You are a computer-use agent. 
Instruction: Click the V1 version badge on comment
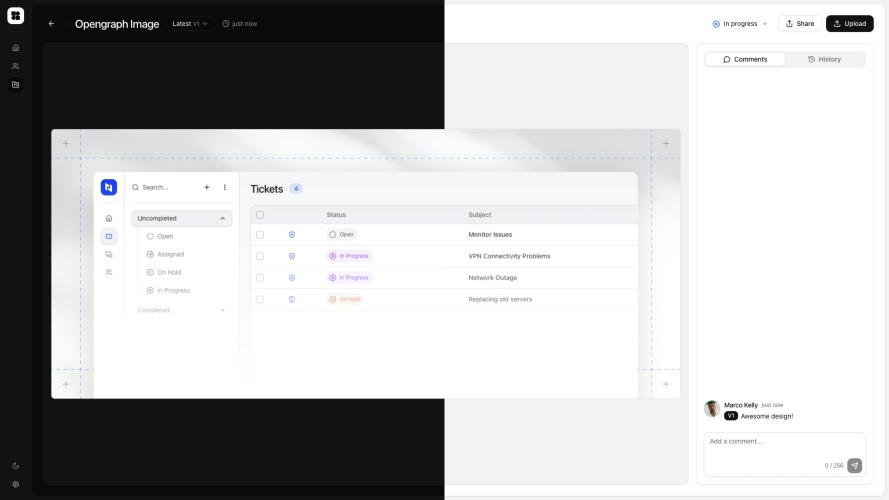(731, 416)
